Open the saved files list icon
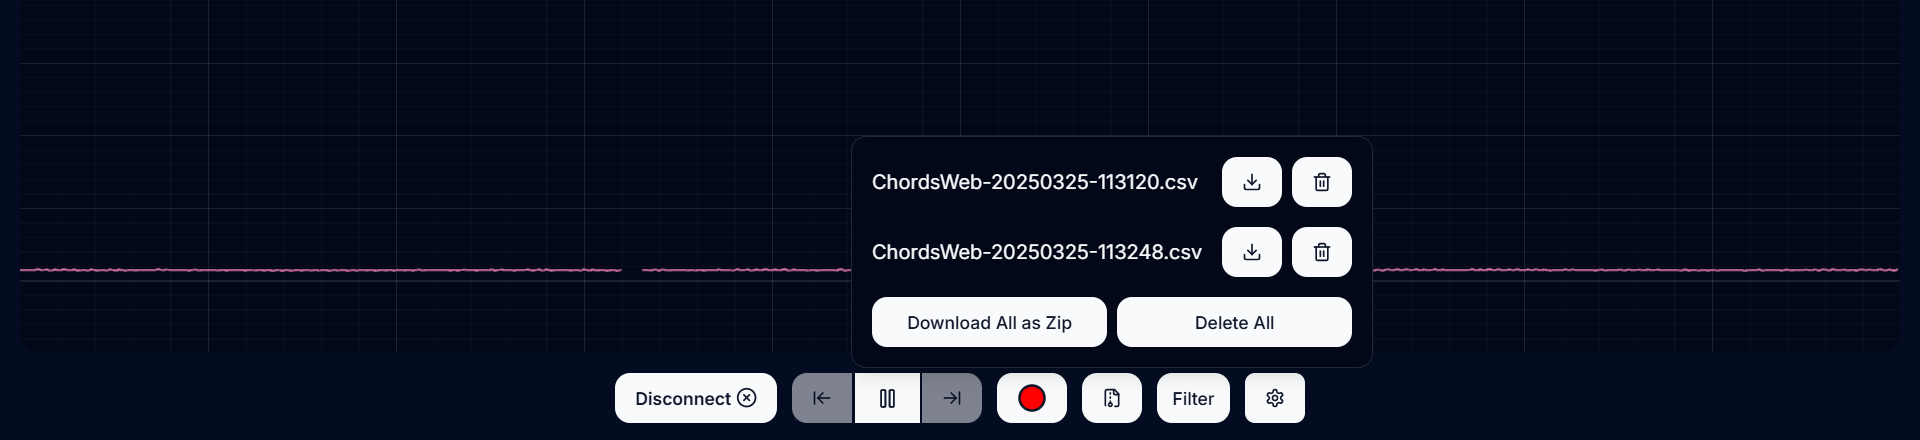The height and width of the screenshot is (440, 1920). pyautogui.click(x=1111, y=398)
